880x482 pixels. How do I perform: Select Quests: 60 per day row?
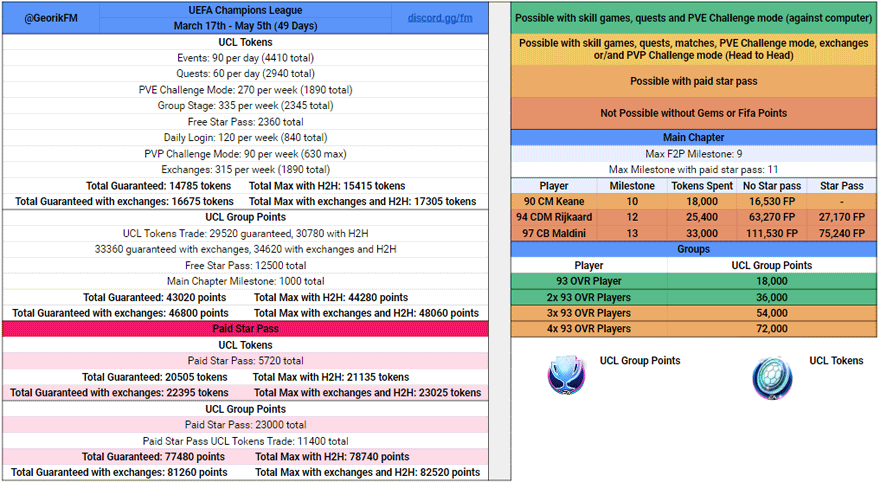pyautogui.click(x=245, y=74)
